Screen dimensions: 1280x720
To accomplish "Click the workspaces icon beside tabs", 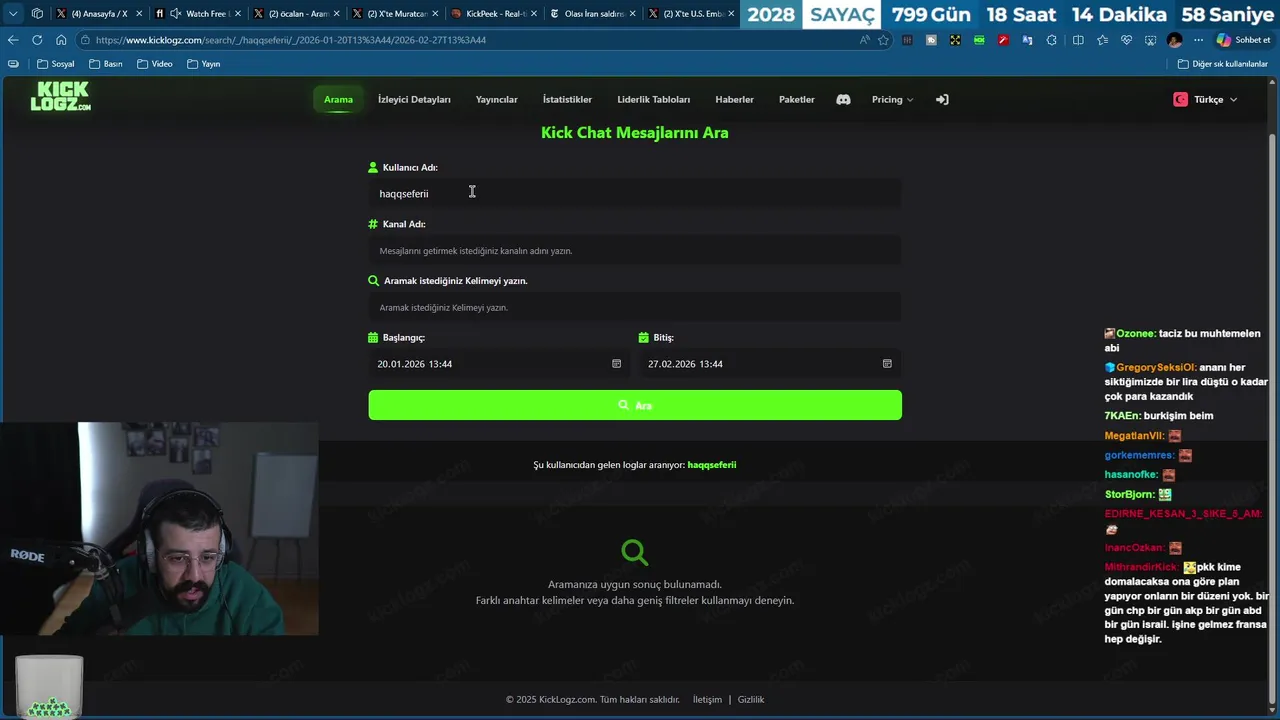I will (x=37, y=14).
